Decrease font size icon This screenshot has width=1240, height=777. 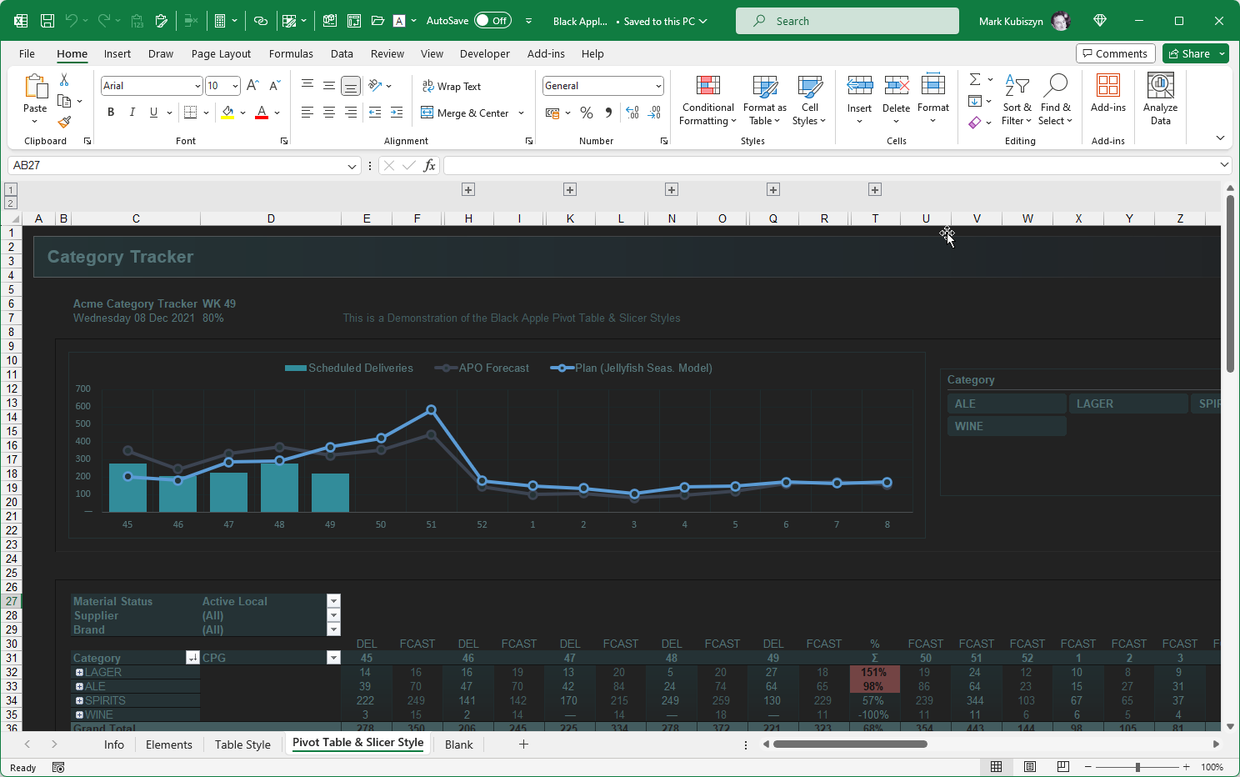tap(275, 86)
